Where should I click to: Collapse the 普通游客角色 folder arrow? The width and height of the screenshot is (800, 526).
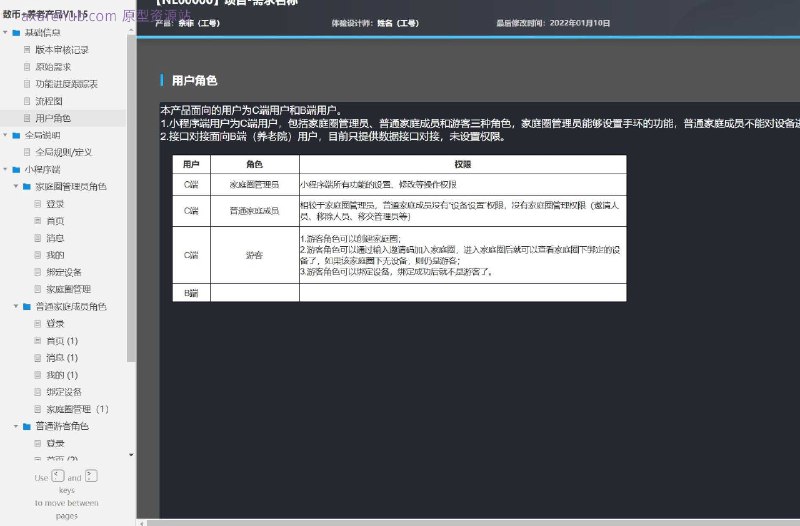pos(16,426)
